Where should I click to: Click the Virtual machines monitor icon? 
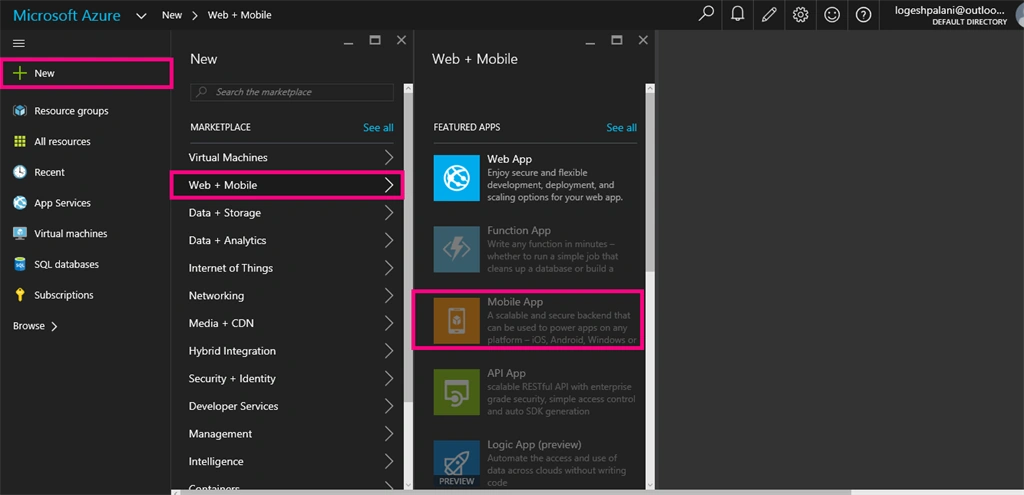(20, 234)
